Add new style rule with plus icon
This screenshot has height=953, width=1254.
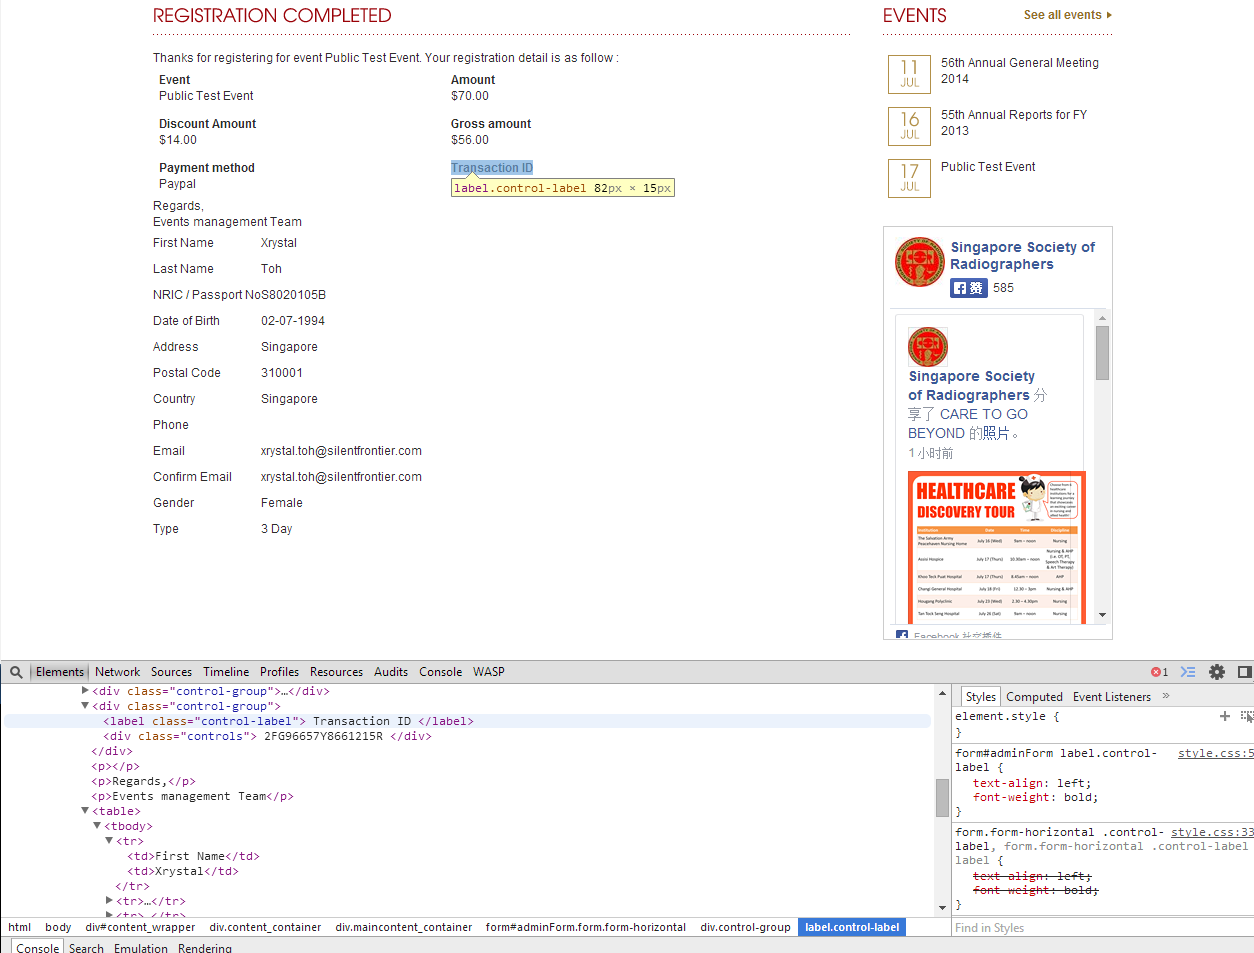pos(1224,716)
